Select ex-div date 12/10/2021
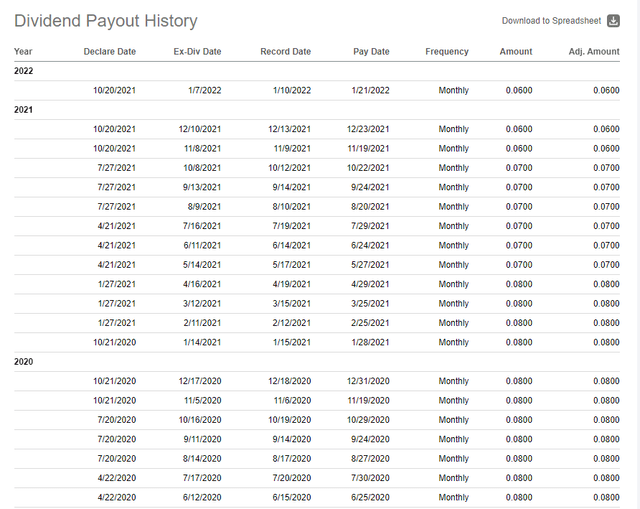The height and width of the screenshot is (509, 640). tap(200, 129)
